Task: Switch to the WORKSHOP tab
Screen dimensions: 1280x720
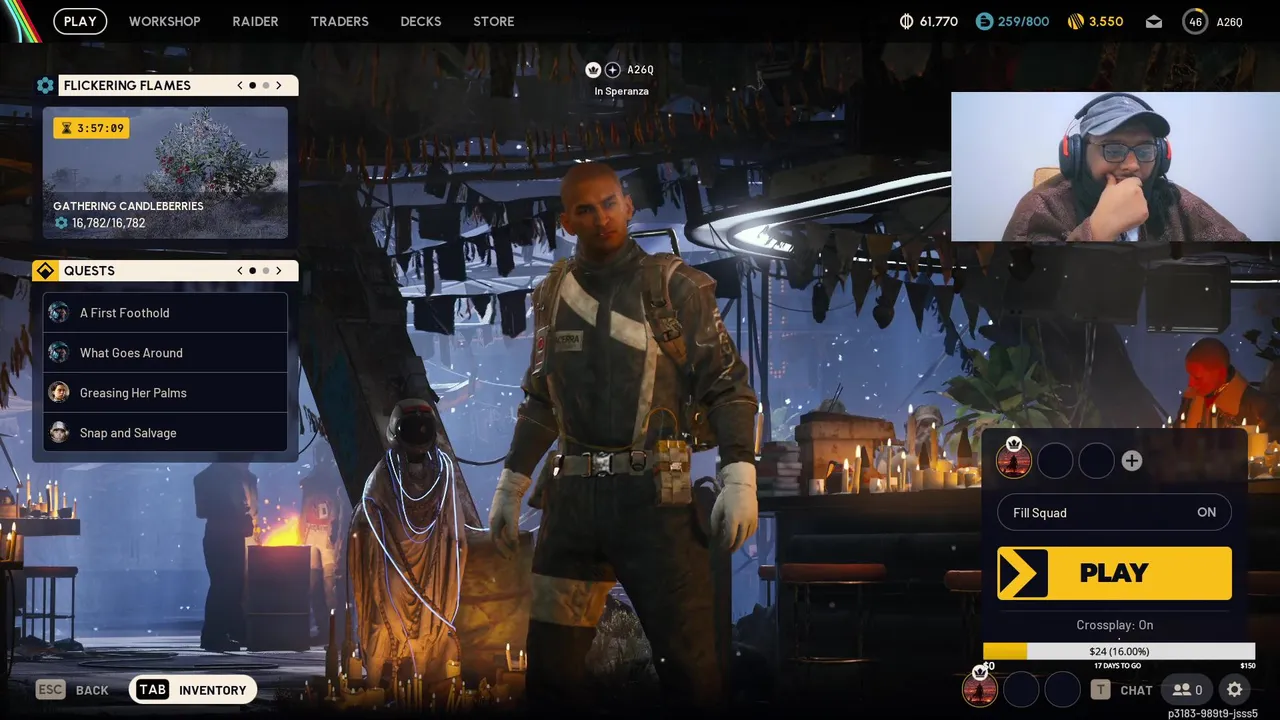Action: (164, 21)
